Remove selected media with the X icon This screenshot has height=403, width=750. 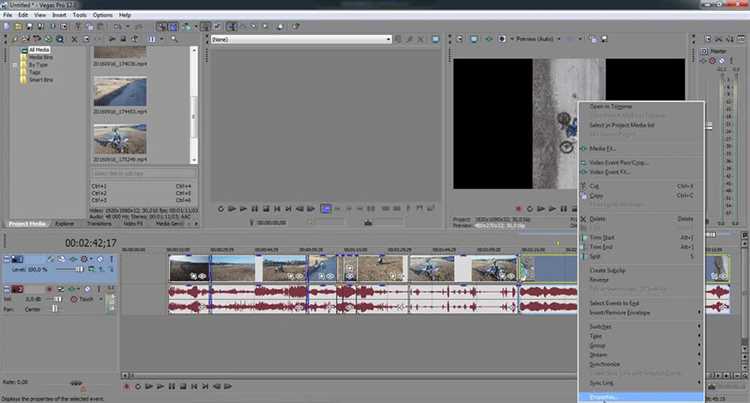[74, 39]
